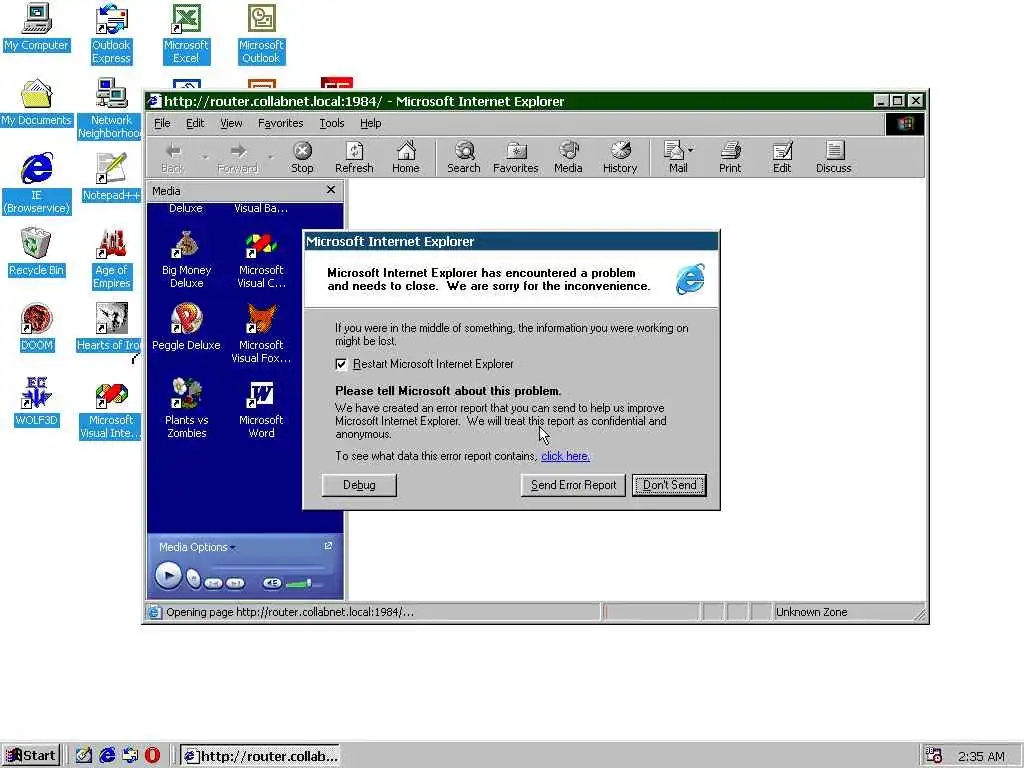Open the Help menu
Viewport: 1024px width, 768px height.
(x=370, y=123)
